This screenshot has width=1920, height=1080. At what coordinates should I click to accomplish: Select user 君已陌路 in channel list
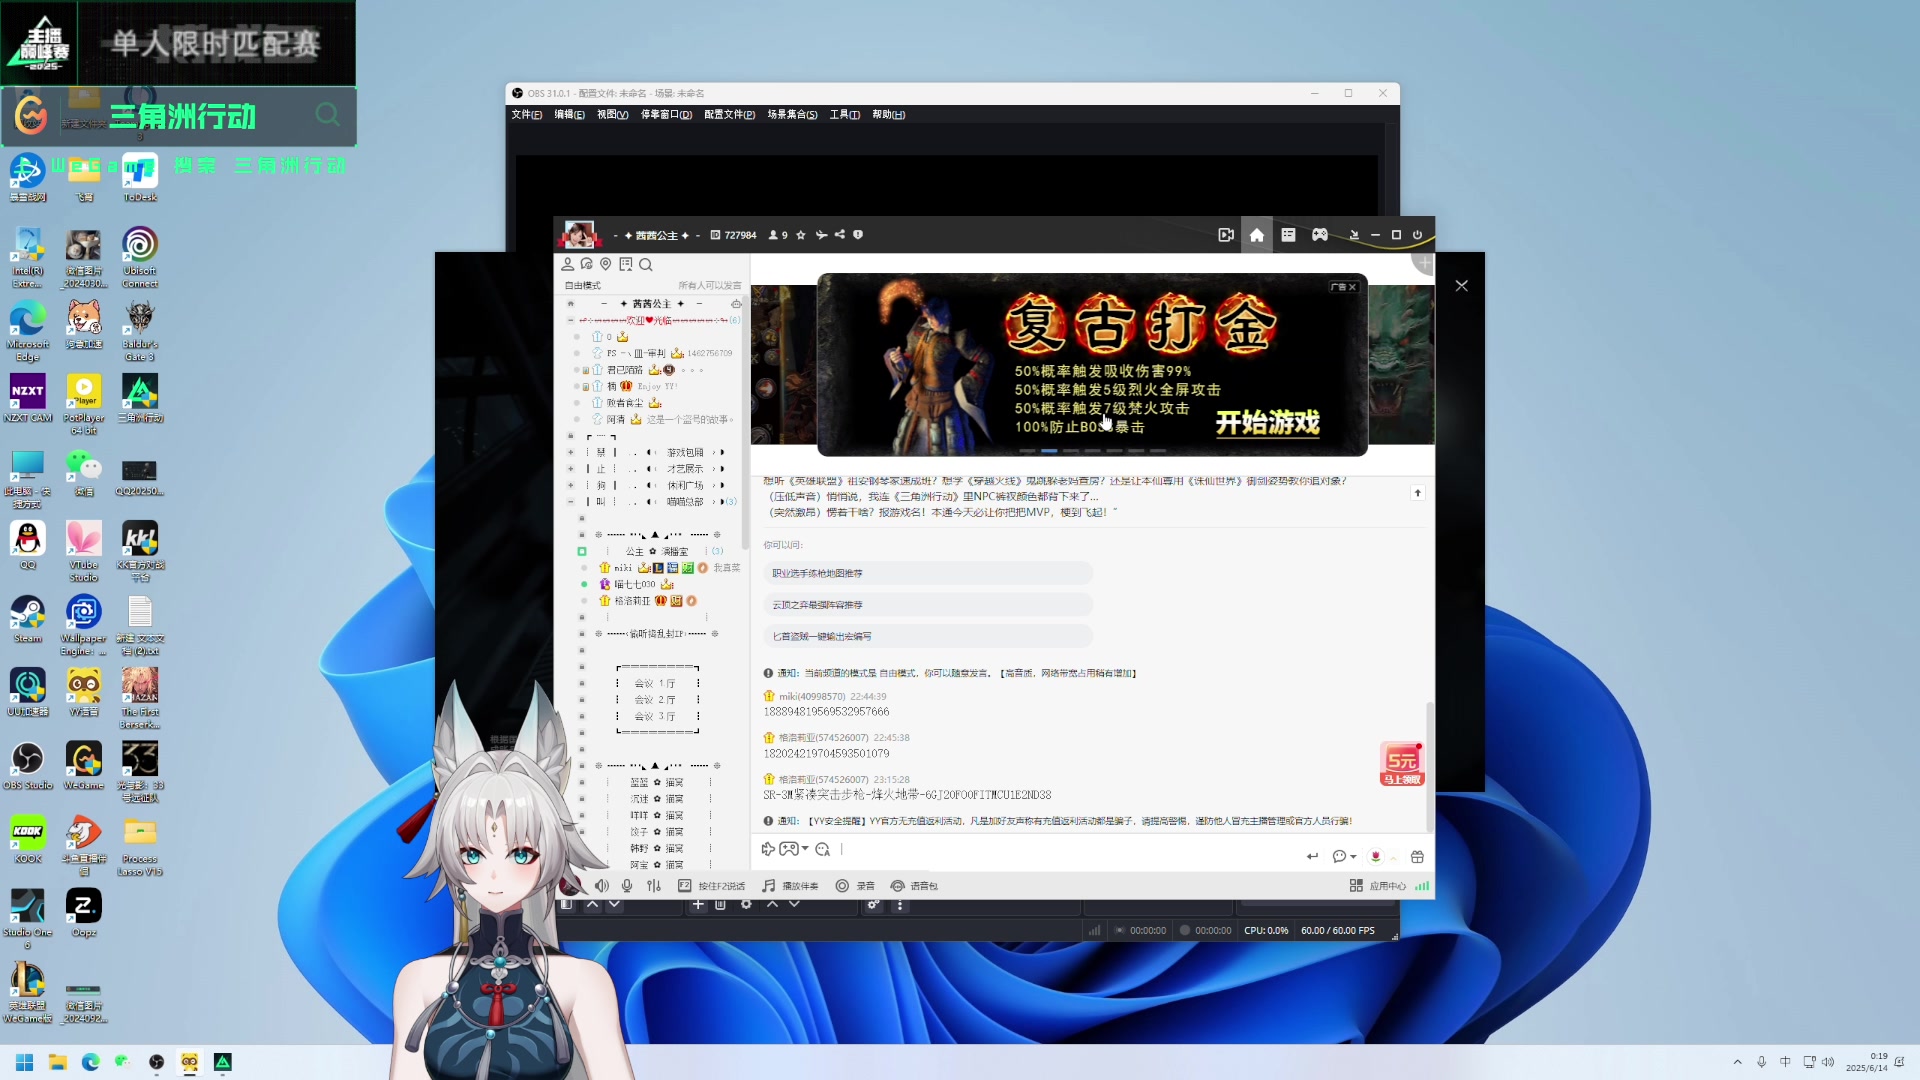pos(625,370)
